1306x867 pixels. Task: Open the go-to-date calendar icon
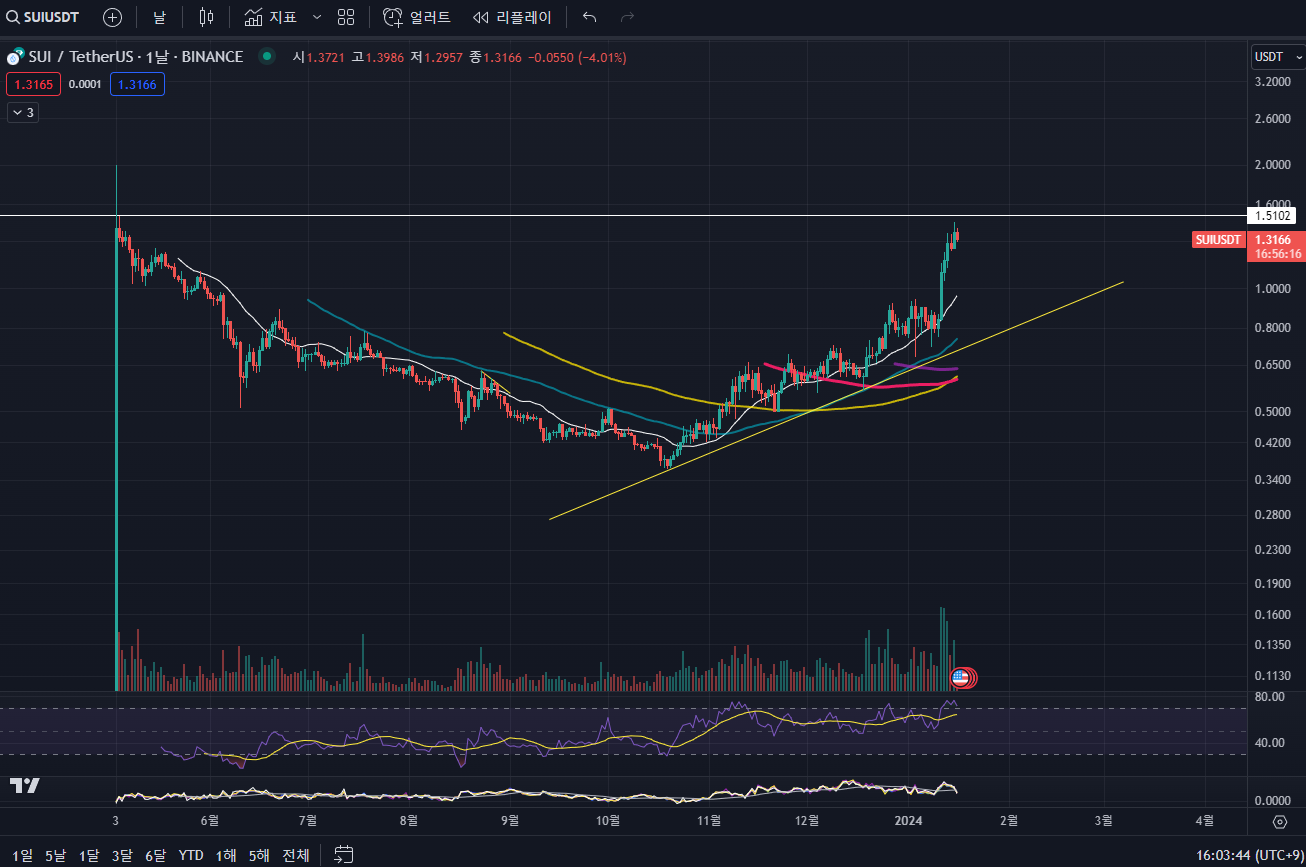pos(343,854)
